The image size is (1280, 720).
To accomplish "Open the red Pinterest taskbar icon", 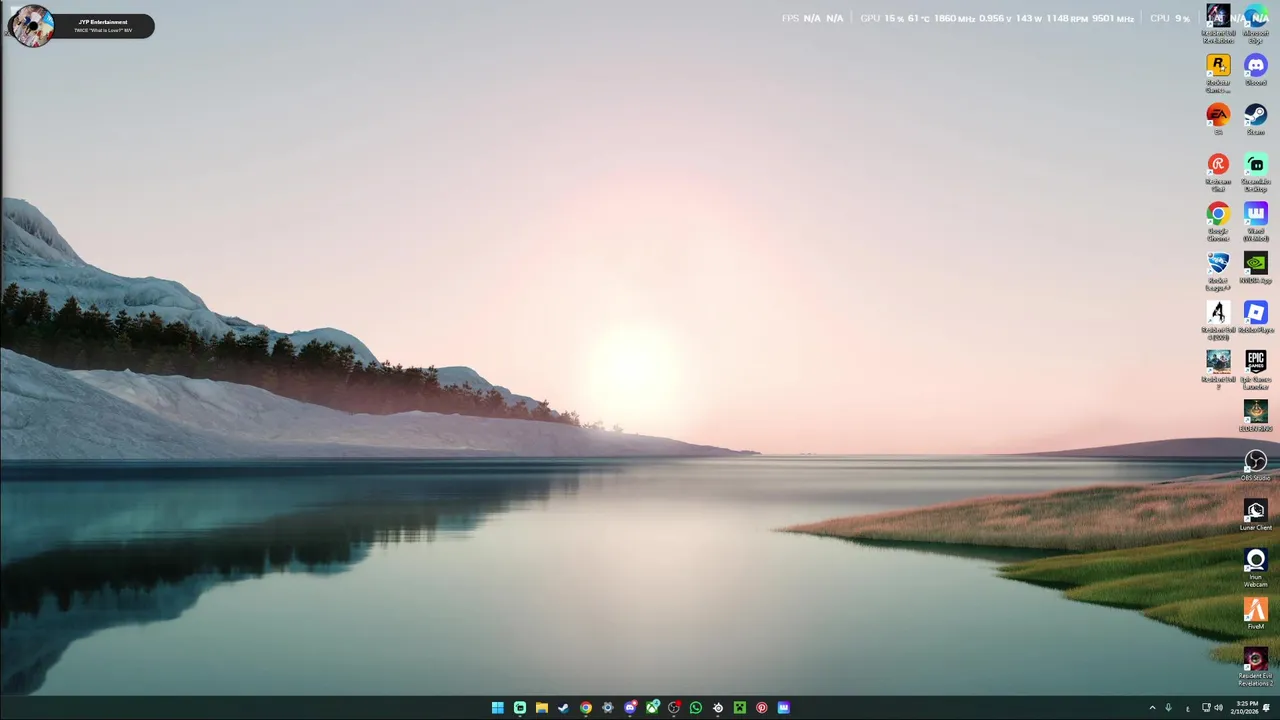I will tap(762, 708).
